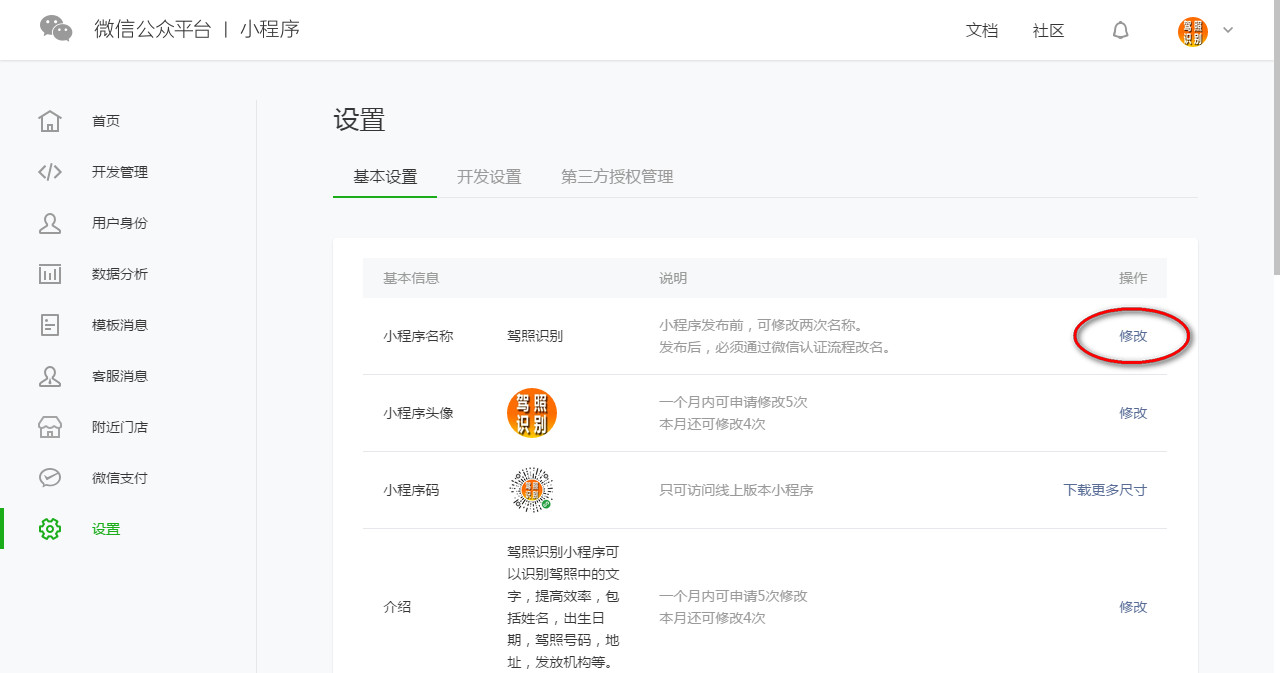
Task: Click the 设置 gear icon
Action: 50,529
